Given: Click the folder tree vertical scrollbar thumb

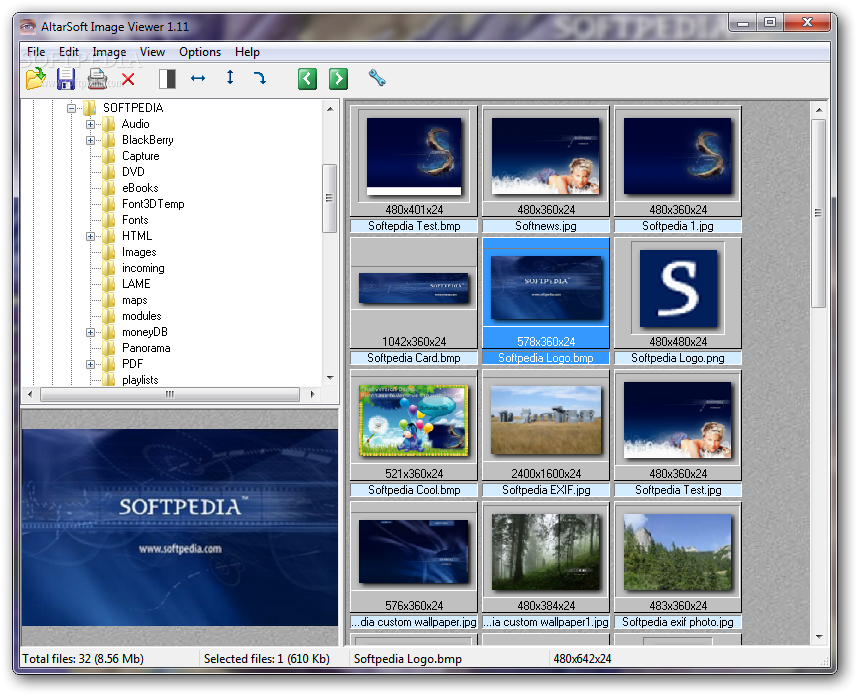Looking at the screenshot, I should tap(329, 198).
